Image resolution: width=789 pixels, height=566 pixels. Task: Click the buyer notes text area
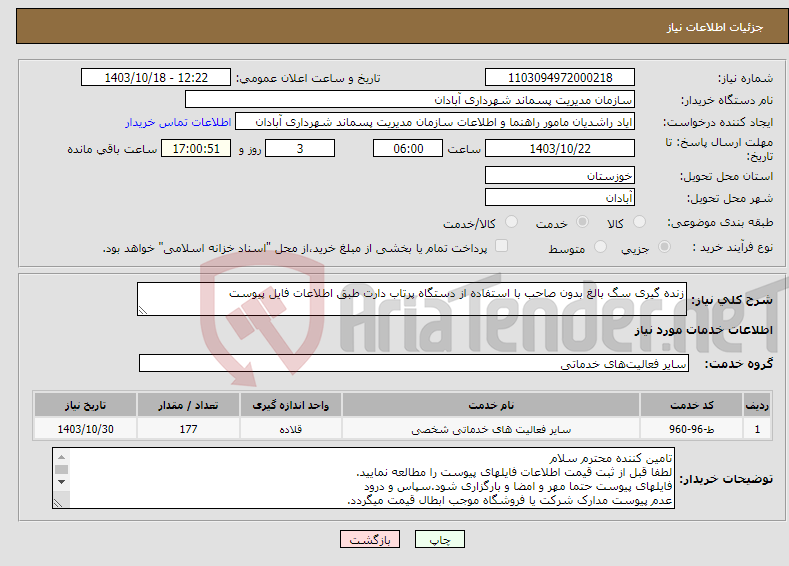(363, 478)
